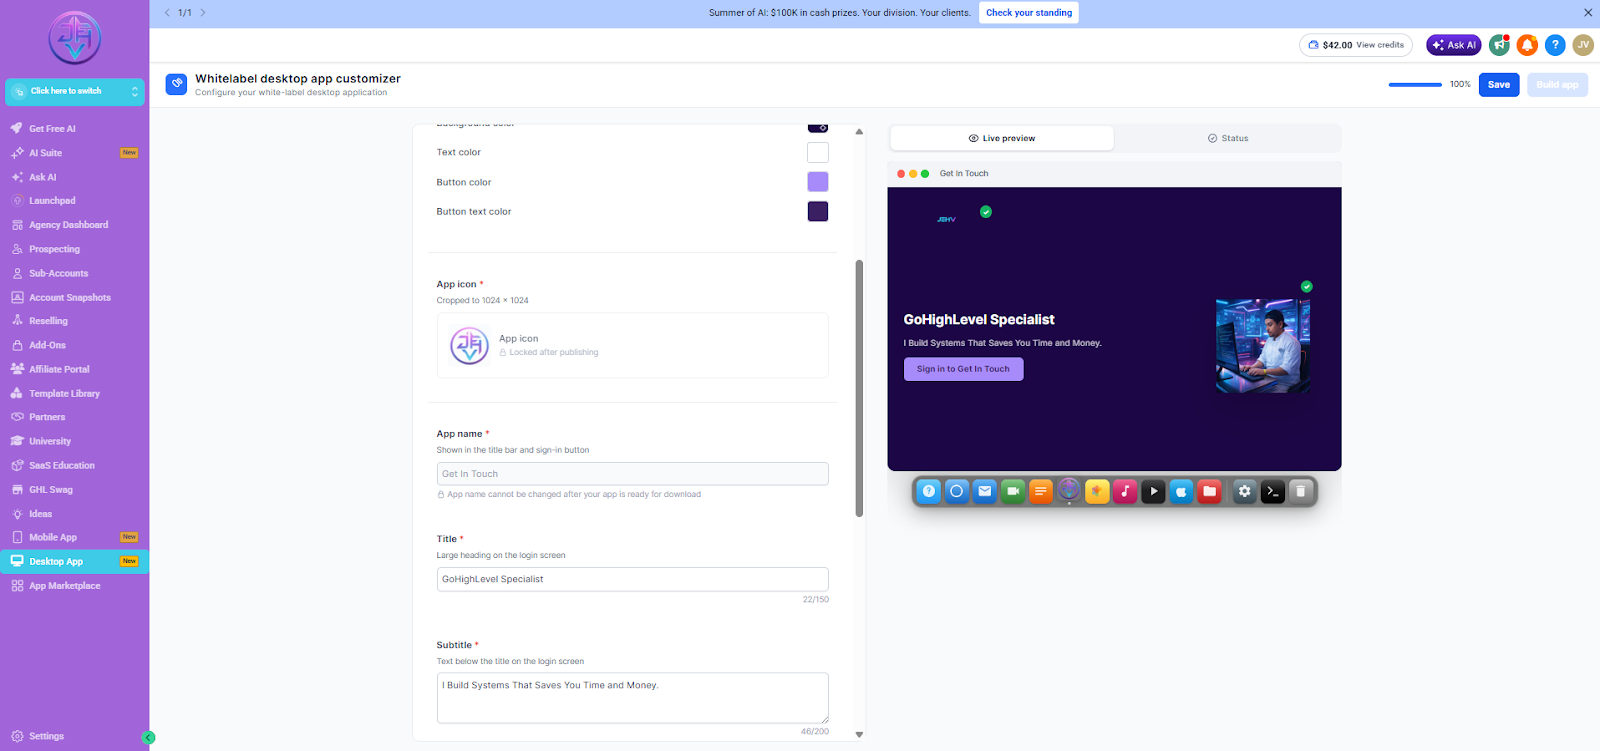
Task: Click the trash icon in the preview dock
Action: coord(1300,491)
